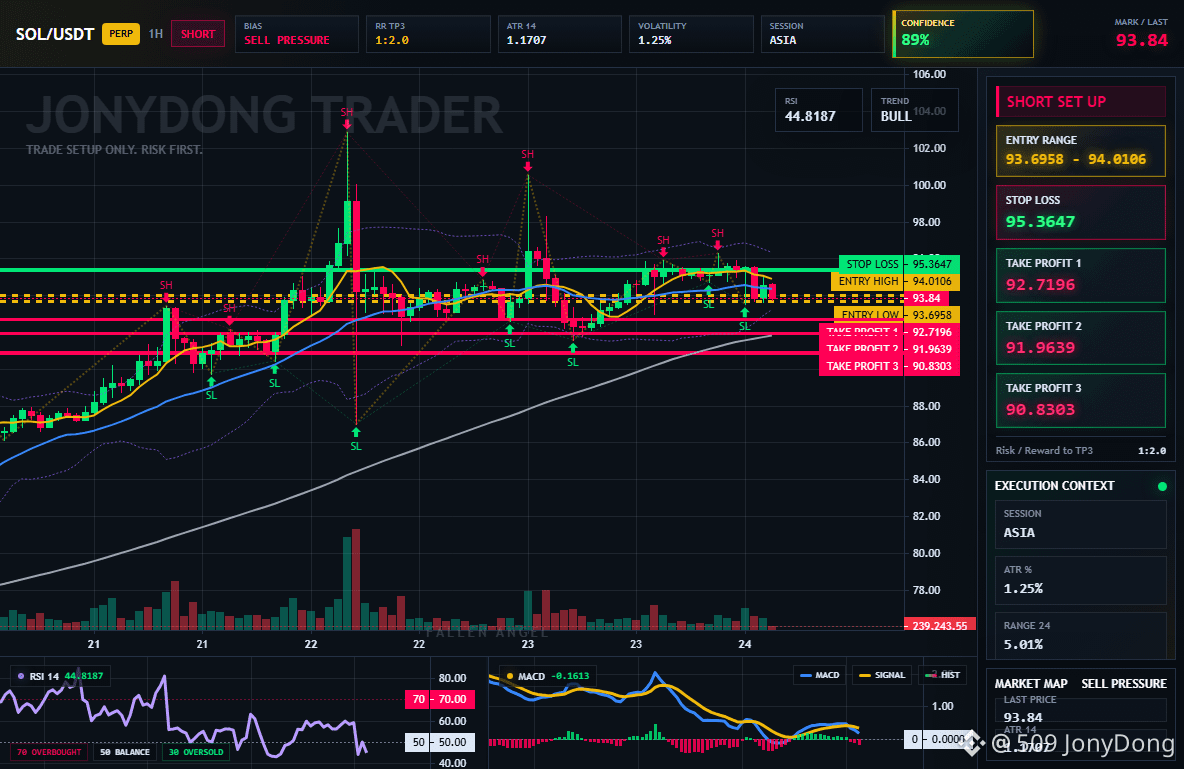Click the TREND BULL chart badge
This screenshot has height=769, width=1184.
tap(914, 110)
